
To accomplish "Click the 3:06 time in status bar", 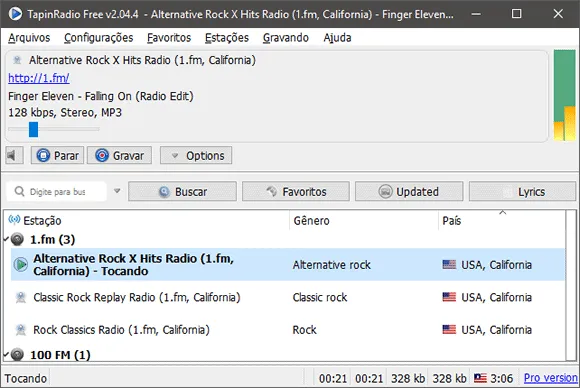I will pyautogui.click(x=501, y=378).
